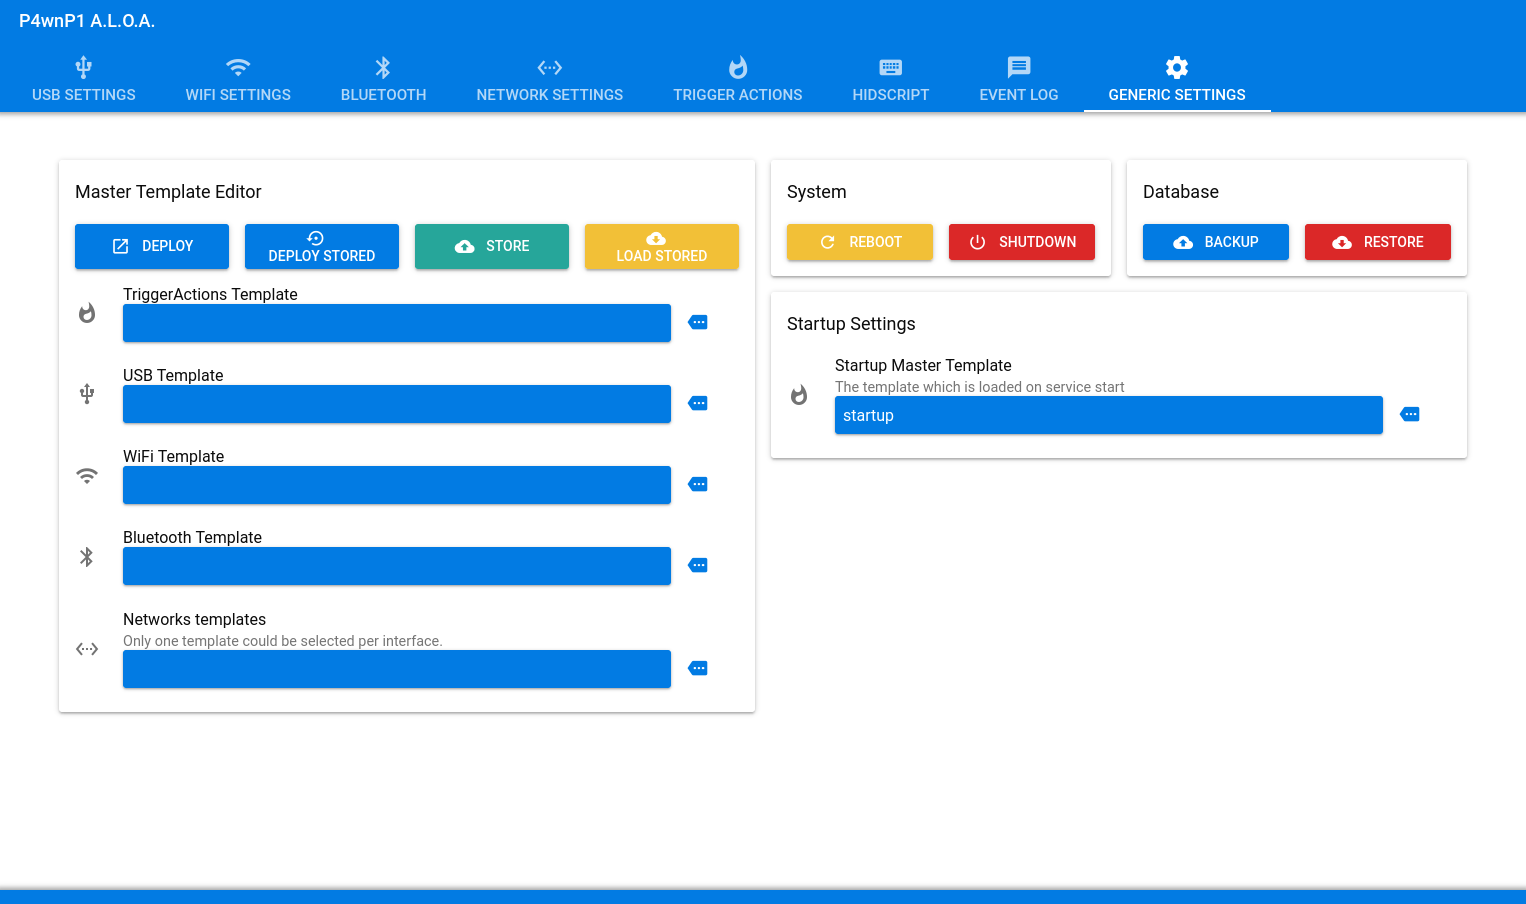Click the Networks templates selector icon
The height and width of the screenshot is (904, 1526).
click(698, 668)
